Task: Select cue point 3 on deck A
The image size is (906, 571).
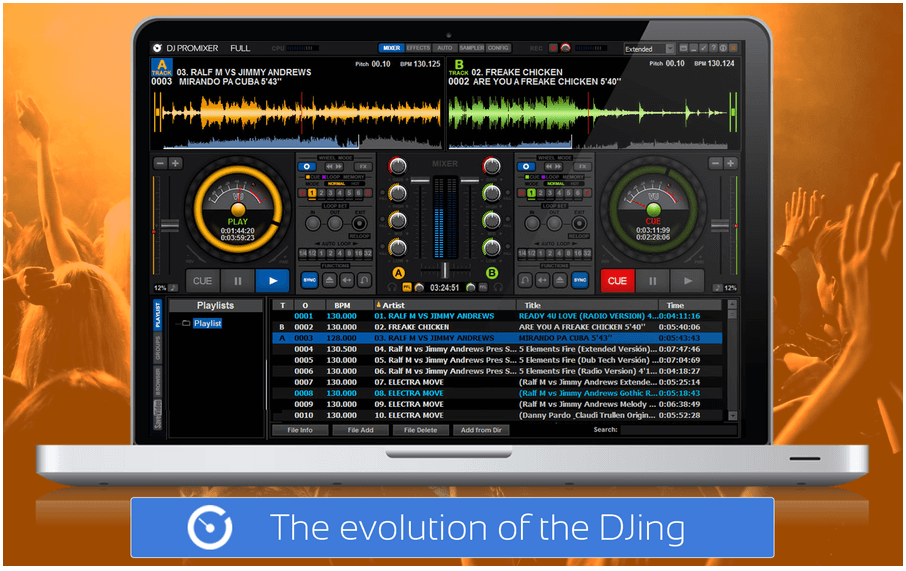Action: [331, 193]
